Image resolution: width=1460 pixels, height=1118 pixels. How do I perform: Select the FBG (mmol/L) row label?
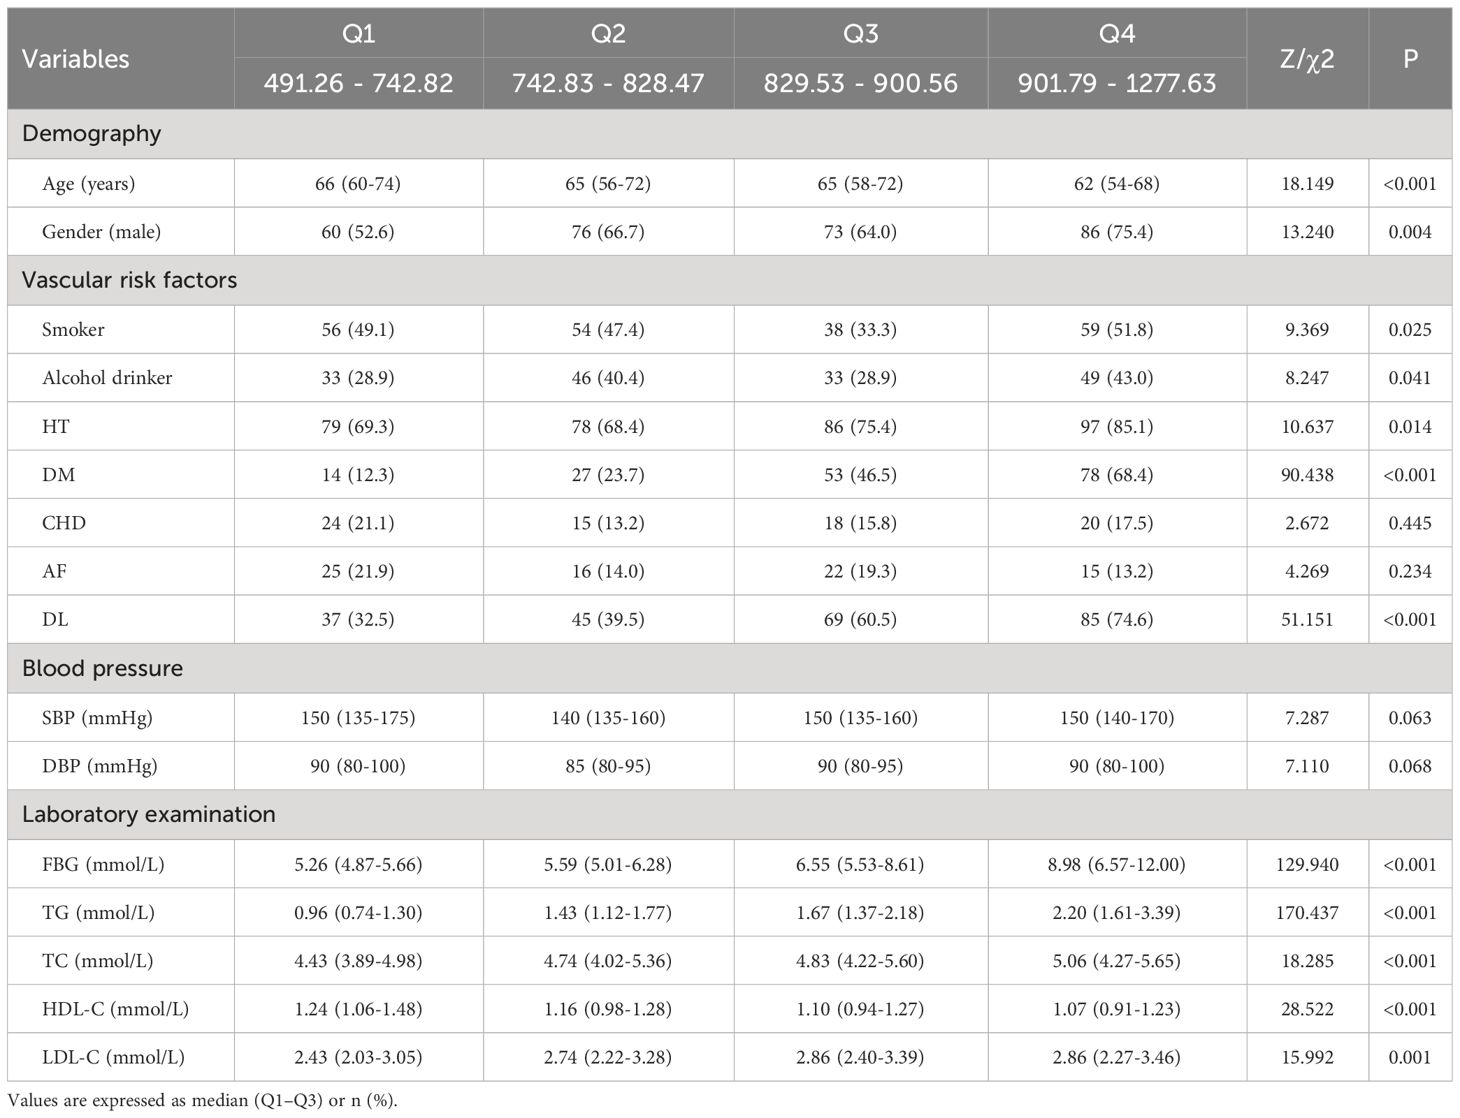103,865
